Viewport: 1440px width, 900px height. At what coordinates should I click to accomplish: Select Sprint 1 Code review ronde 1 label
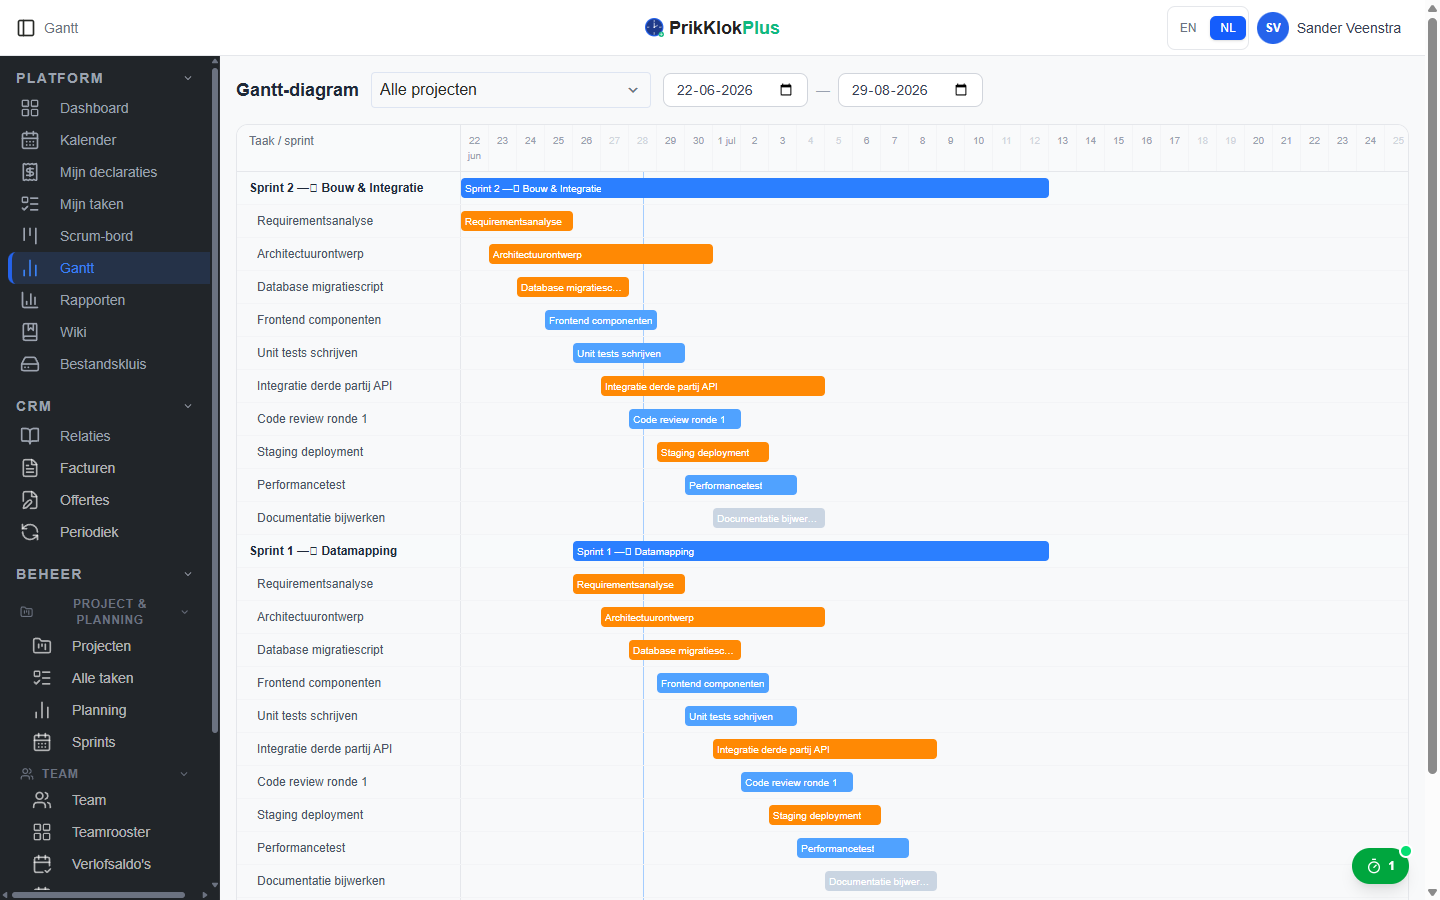[x=312, y=782]
